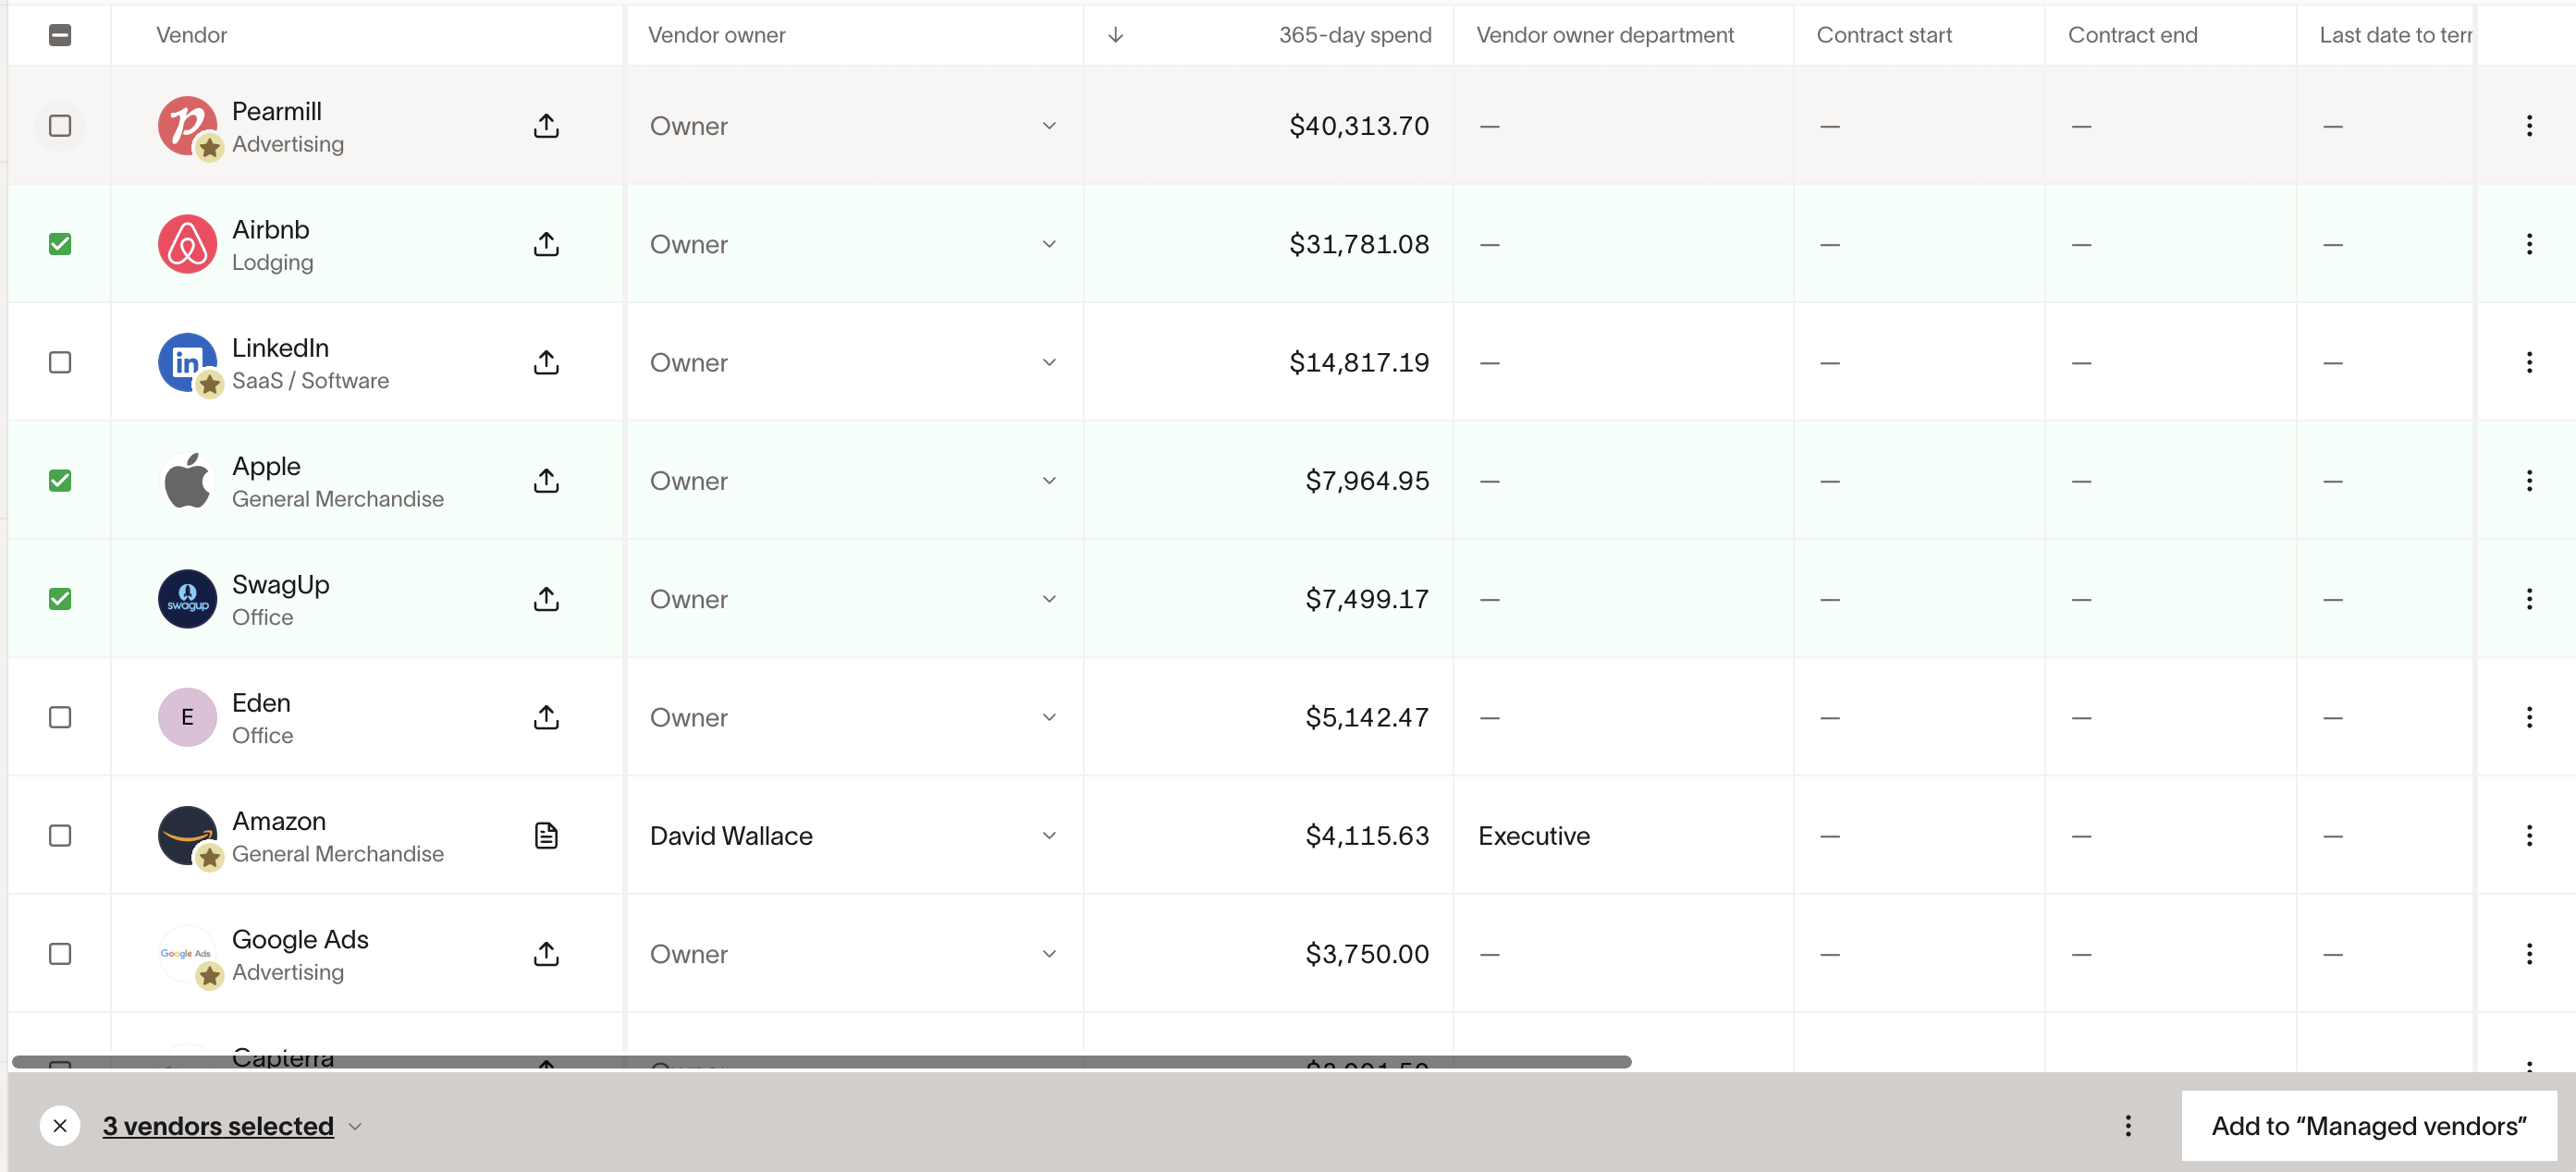Viewport: 2576px width, 1172px height.
Task: Open David Wallace owner dropdown for Amazon
Action: click(x=854, y=836)
